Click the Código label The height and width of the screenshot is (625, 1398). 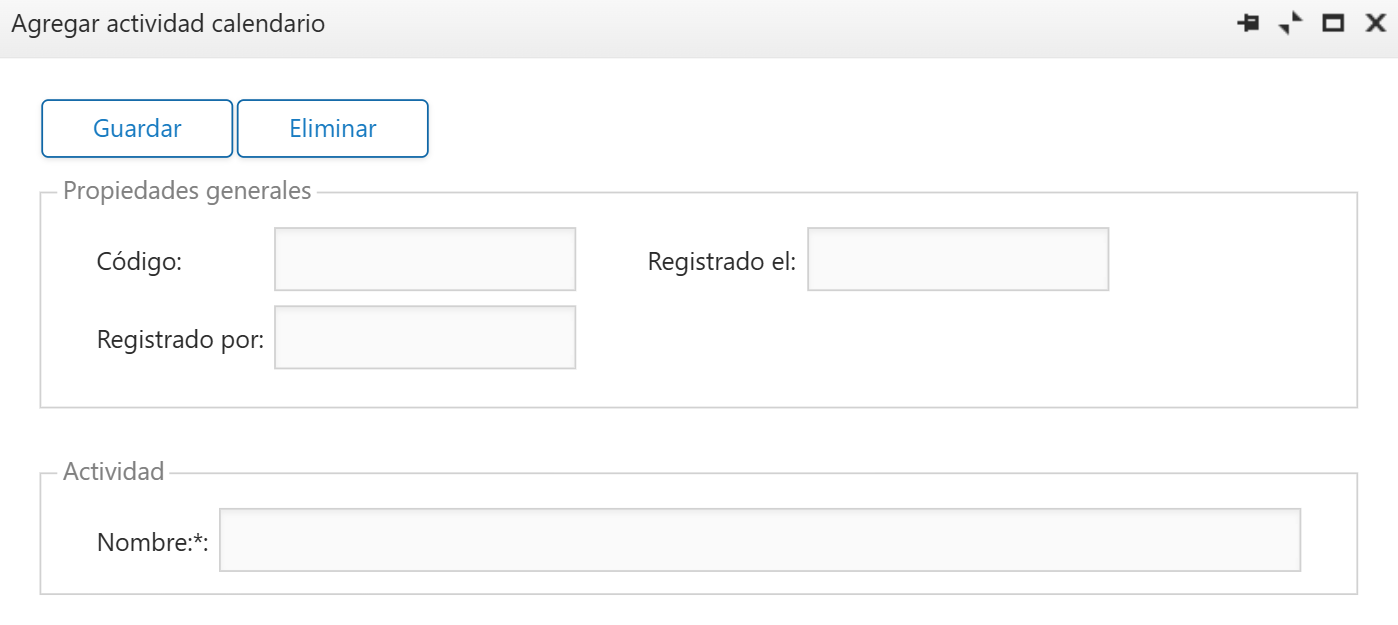pyautogui.click(x=139, y=262)
